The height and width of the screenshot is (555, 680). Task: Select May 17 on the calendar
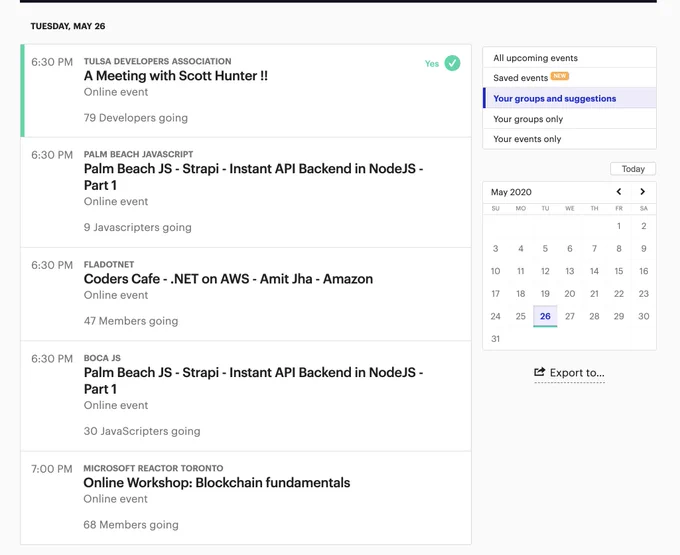point(495,294)
